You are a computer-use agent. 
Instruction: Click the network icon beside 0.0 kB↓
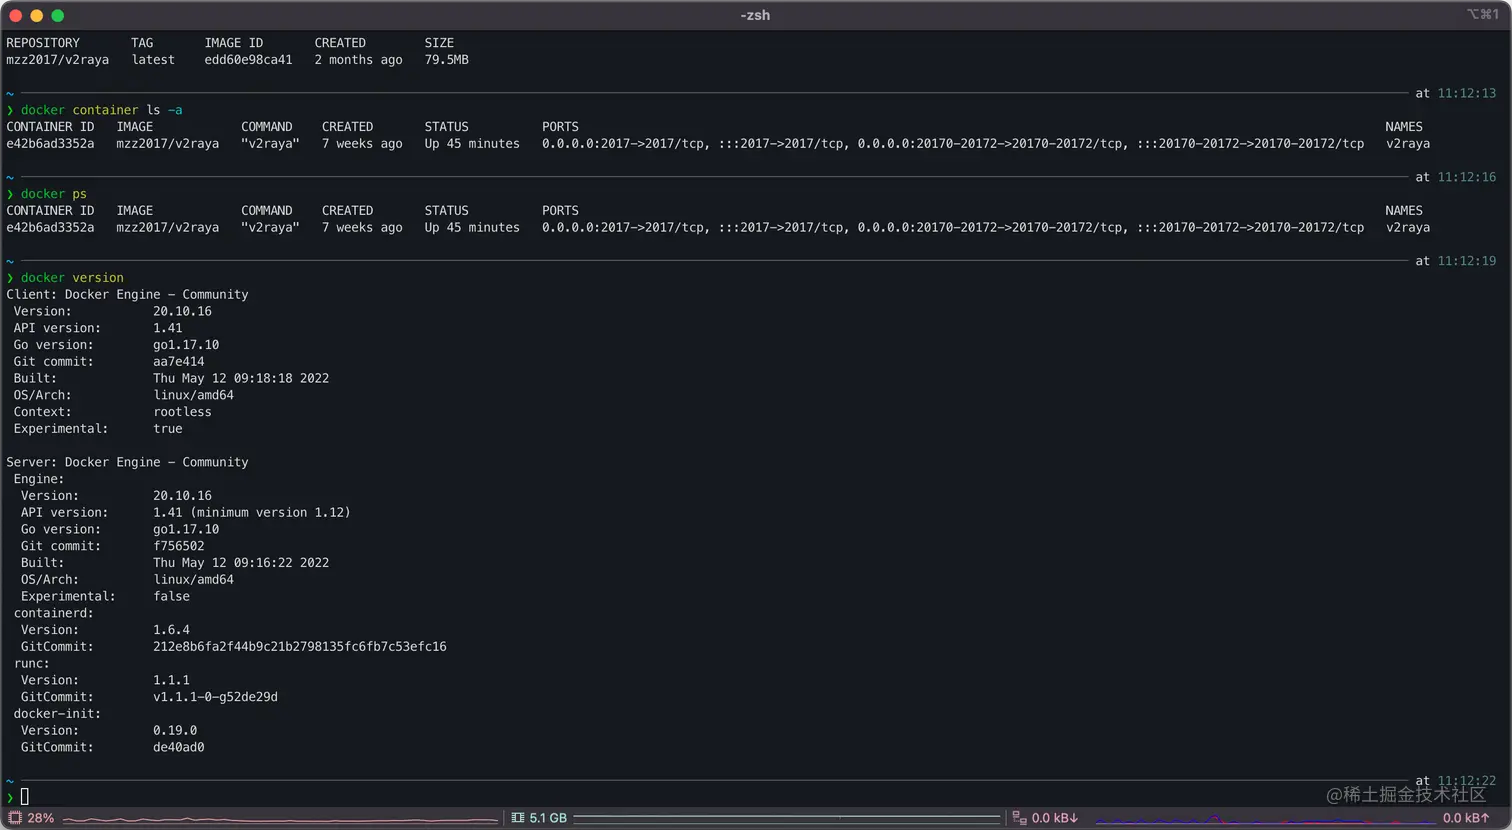(1020, 818)
